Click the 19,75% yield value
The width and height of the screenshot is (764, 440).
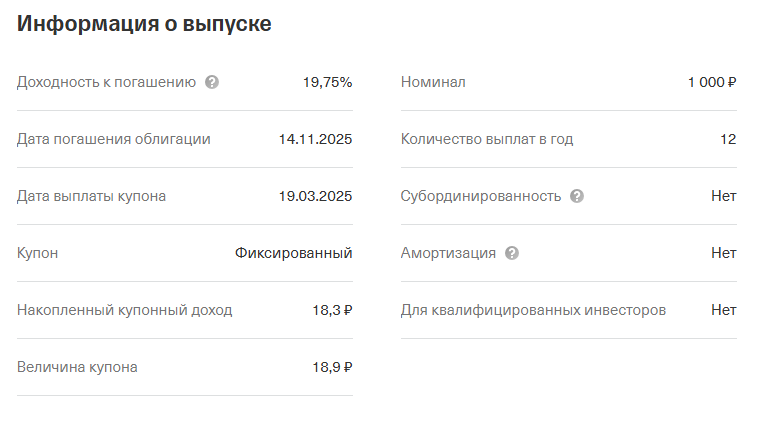coord(327,82)
